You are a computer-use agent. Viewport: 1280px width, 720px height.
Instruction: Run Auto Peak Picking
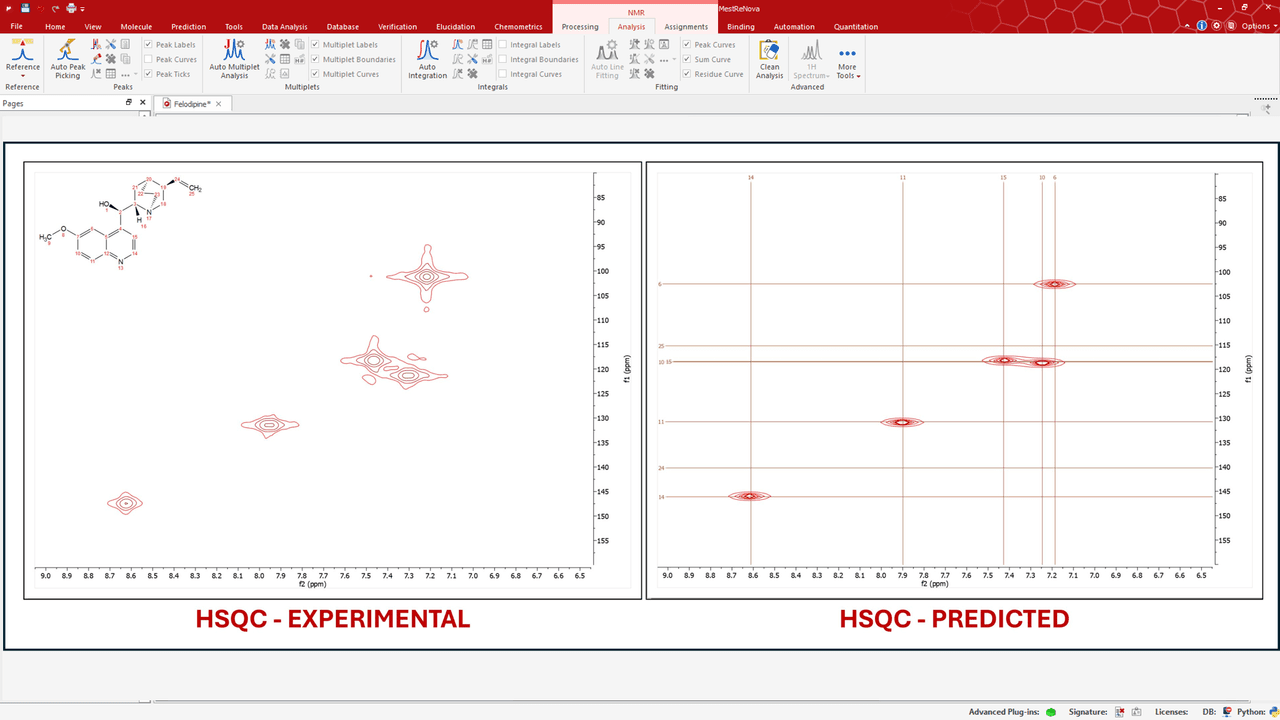pos(67,59)
